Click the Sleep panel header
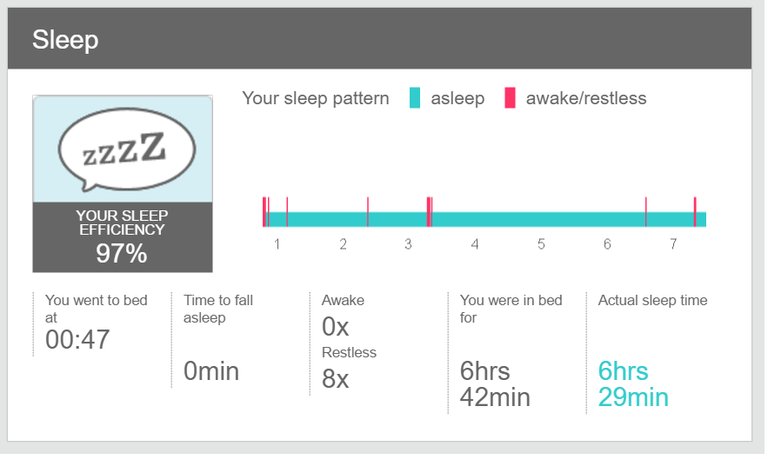The image size is (768, 459). (379, 40)
